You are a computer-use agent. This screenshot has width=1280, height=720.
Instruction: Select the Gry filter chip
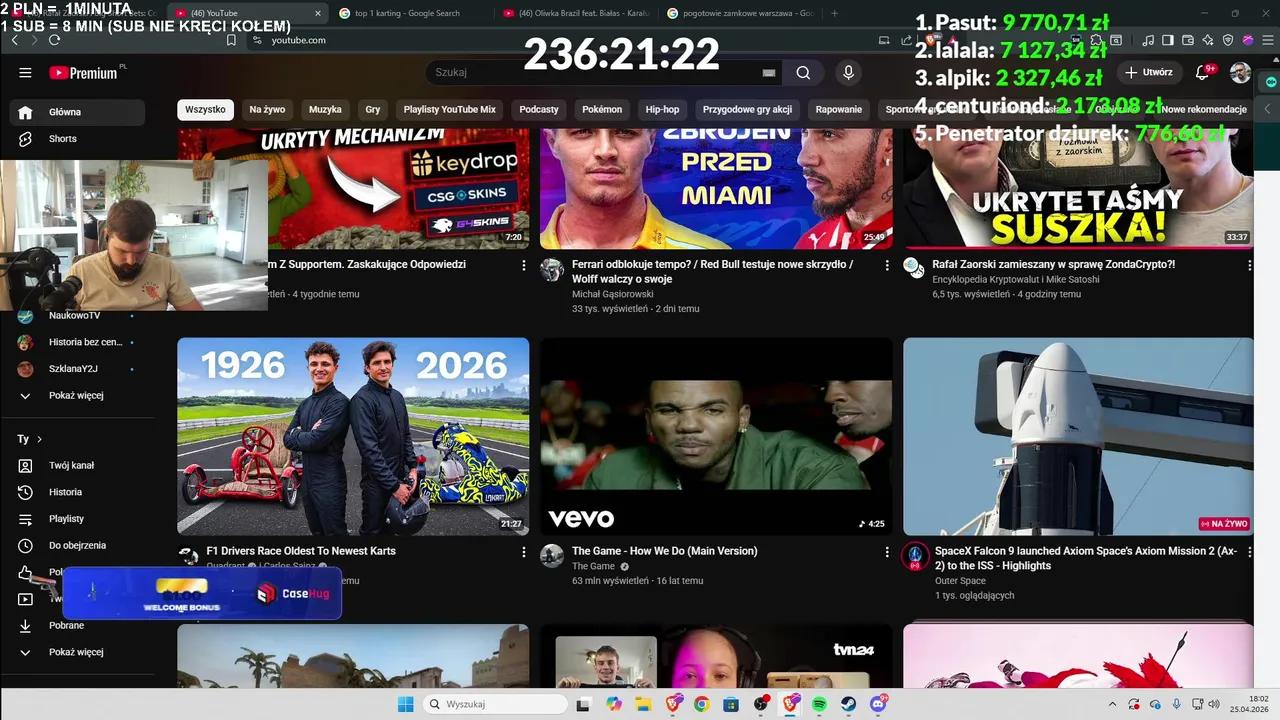(373, 109)
